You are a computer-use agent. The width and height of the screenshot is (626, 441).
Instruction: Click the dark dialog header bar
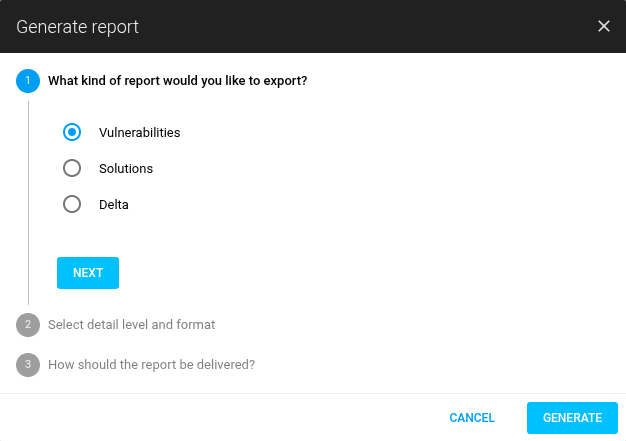coord(350,26)
